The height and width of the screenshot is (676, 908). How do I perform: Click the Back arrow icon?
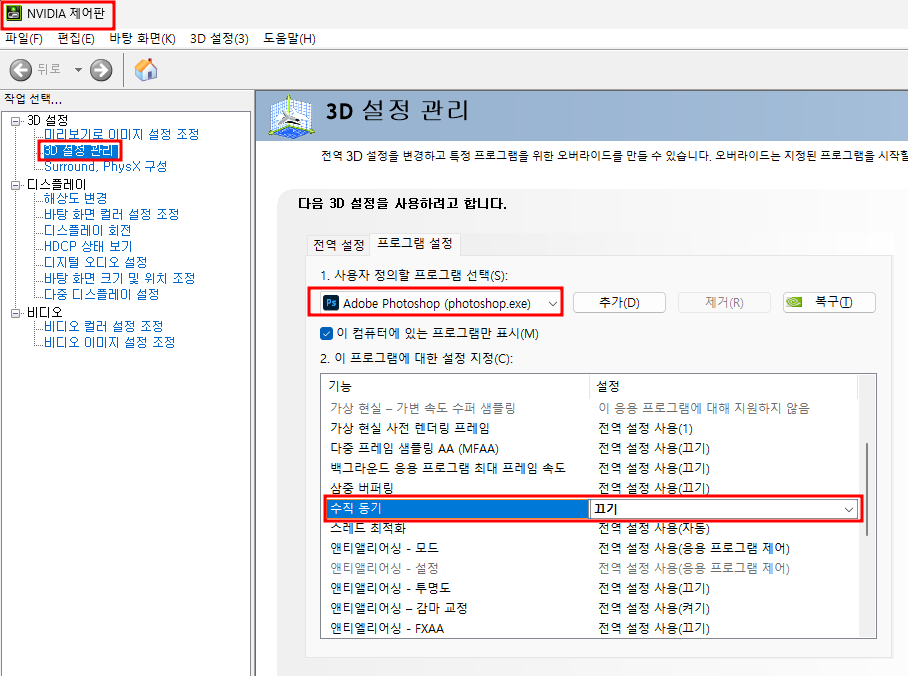click(x=21, y=70)
